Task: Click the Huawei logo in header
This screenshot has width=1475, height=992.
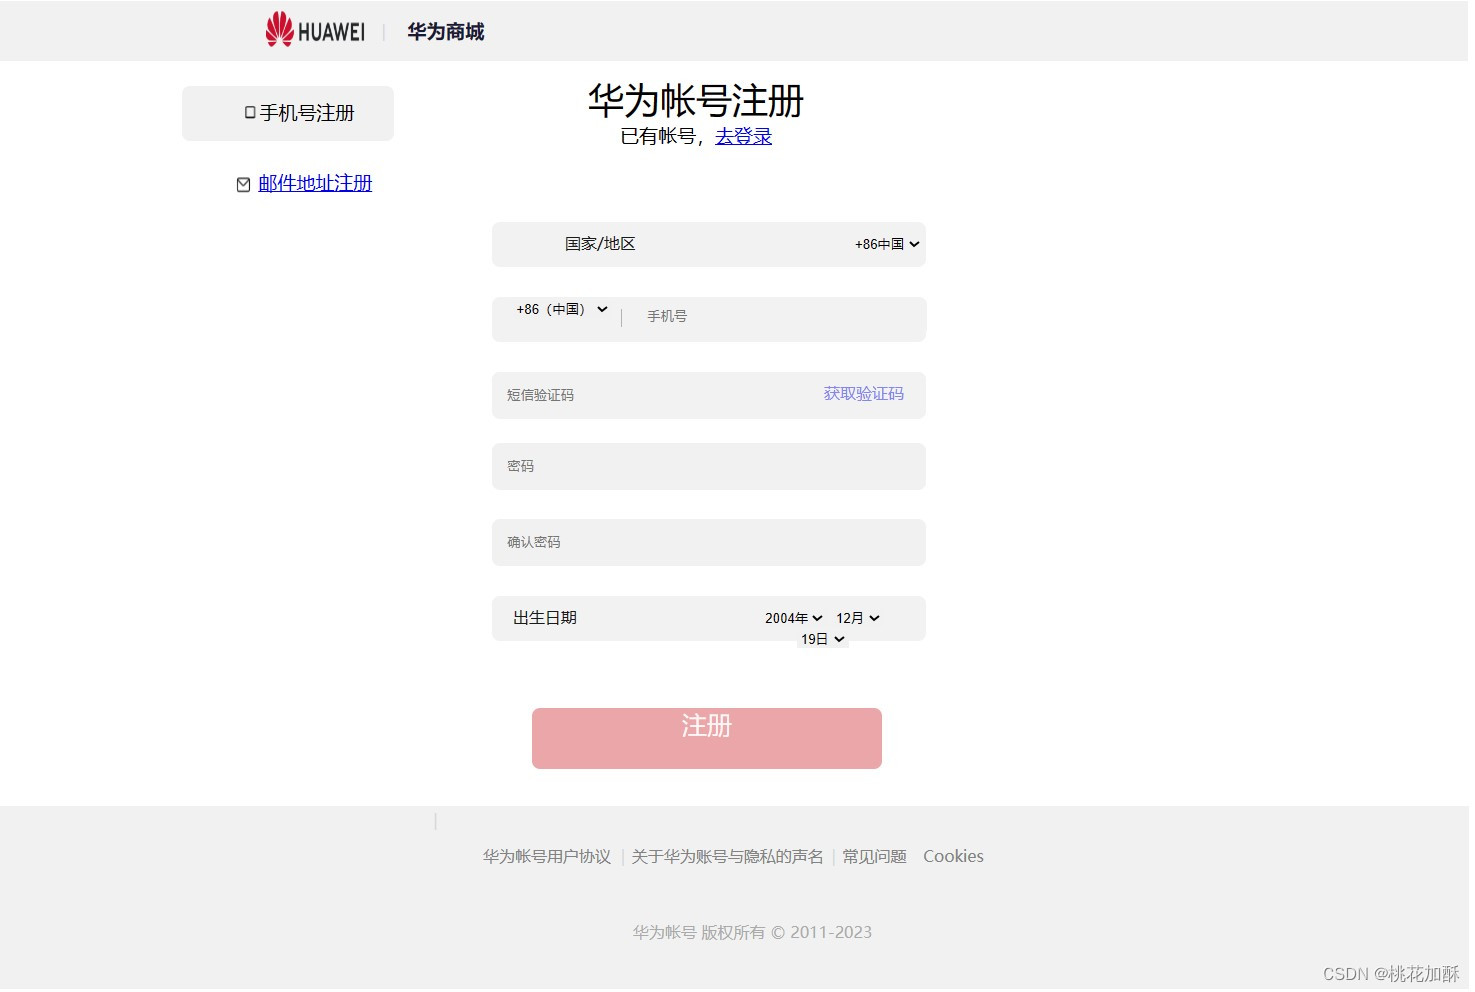Action: coord(315,30)
